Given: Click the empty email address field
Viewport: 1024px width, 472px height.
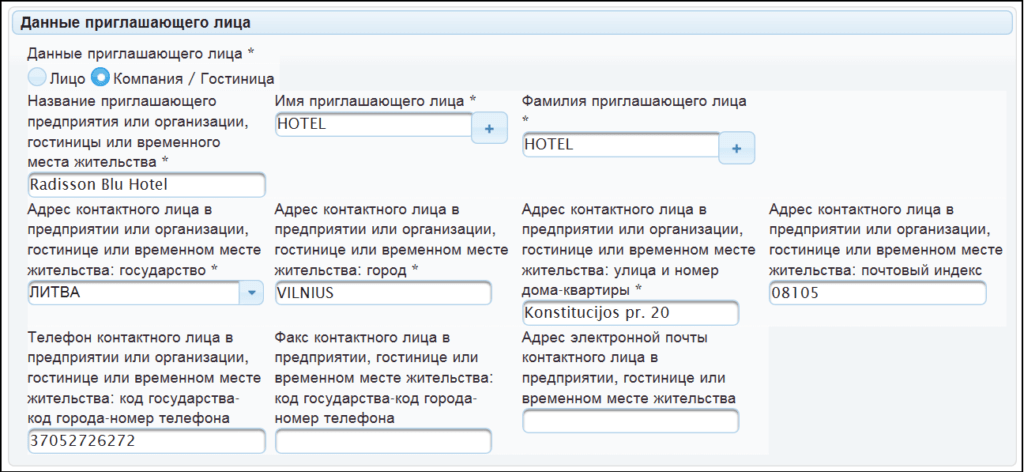Looking at the screenshot, I should 630,422.
